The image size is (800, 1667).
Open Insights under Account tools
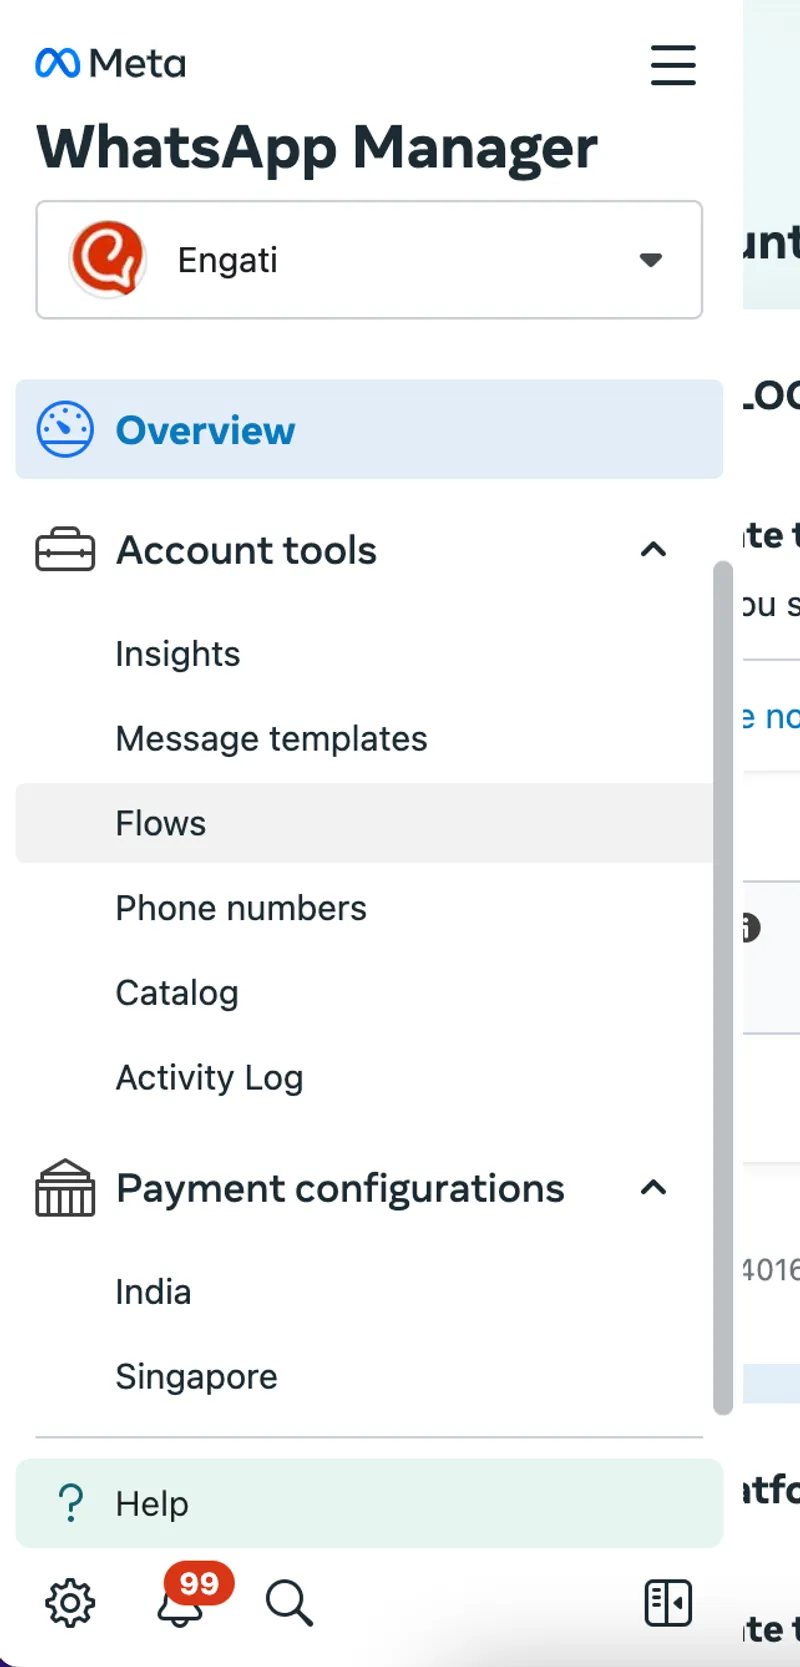178,654
